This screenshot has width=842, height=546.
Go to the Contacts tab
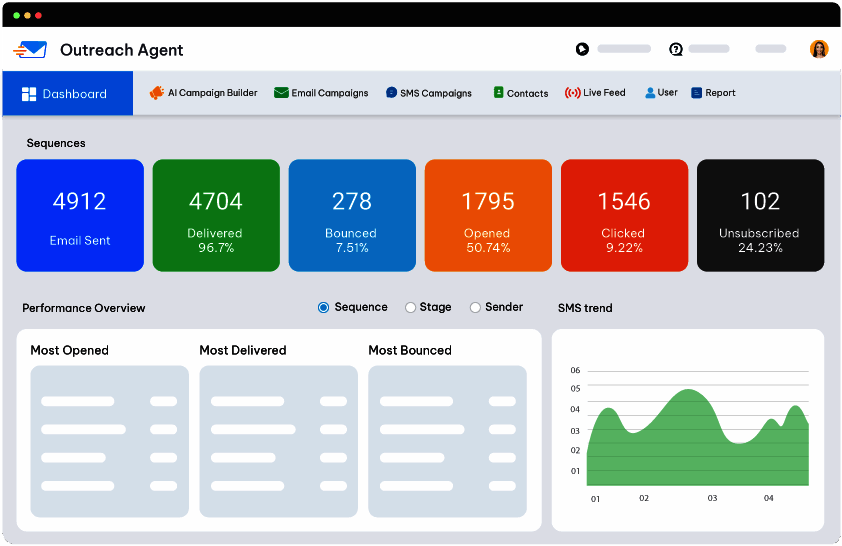(x=521, y=93)
